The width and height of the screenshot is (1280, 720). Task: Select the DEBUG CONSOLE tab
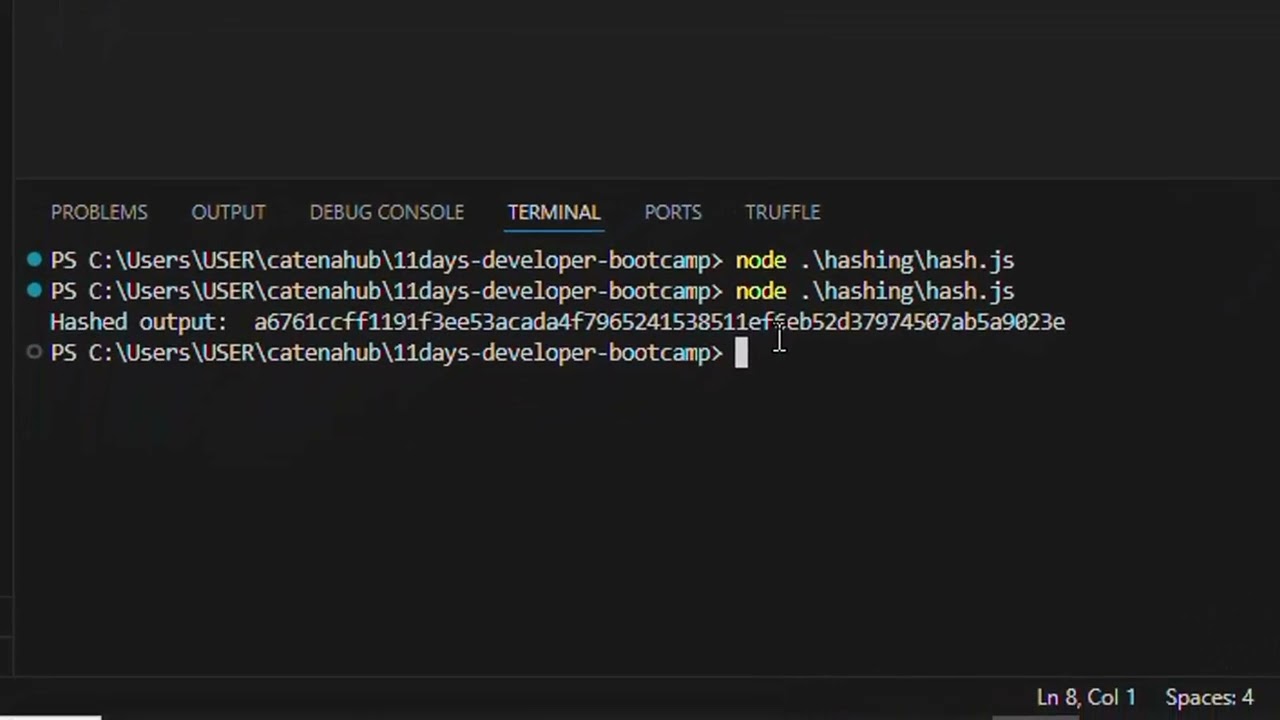click(x=386, y=212)
